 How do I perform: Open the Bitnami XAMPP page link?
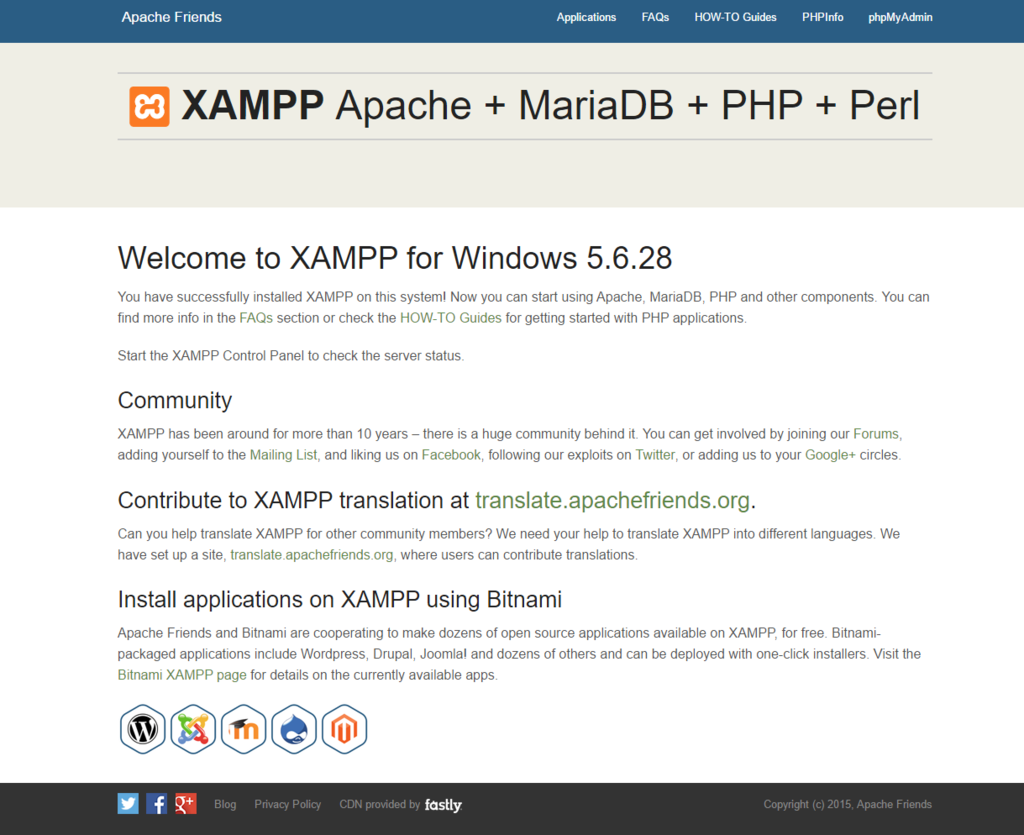click(x=182, y=675)
